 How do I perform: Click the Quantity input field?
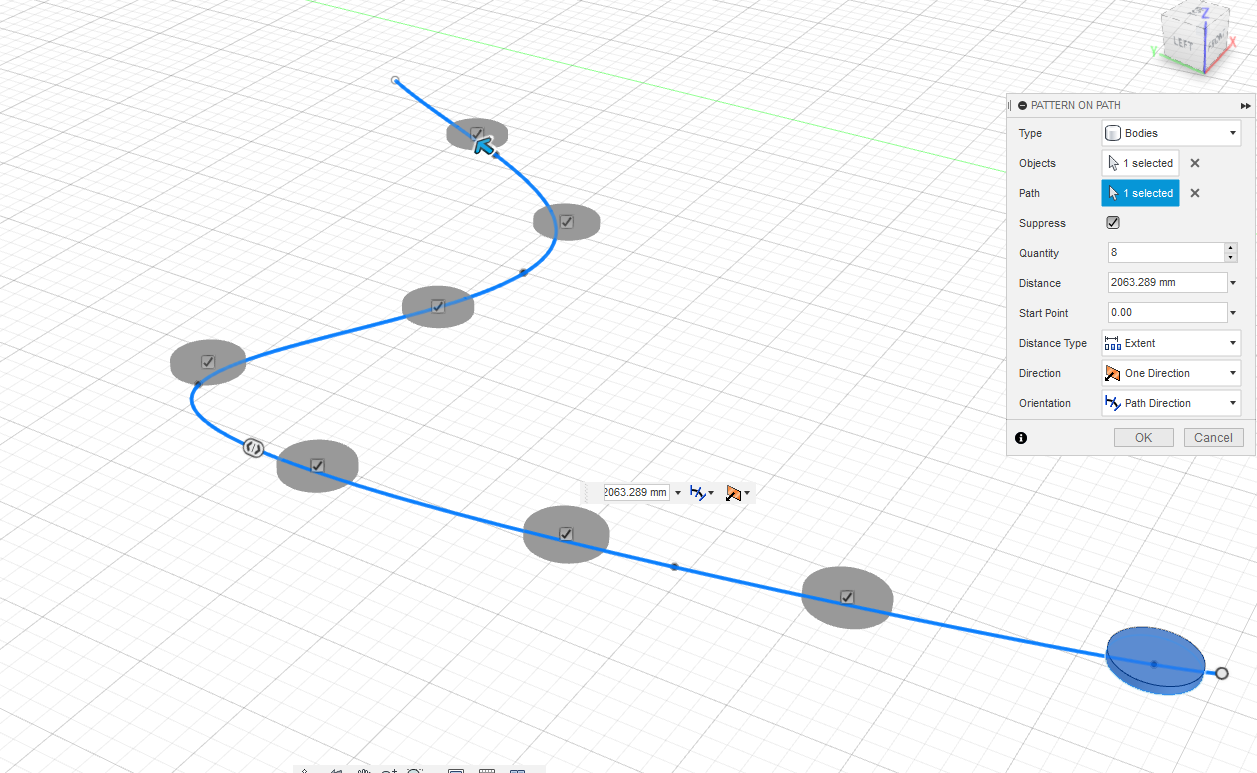pos(1165,253)
